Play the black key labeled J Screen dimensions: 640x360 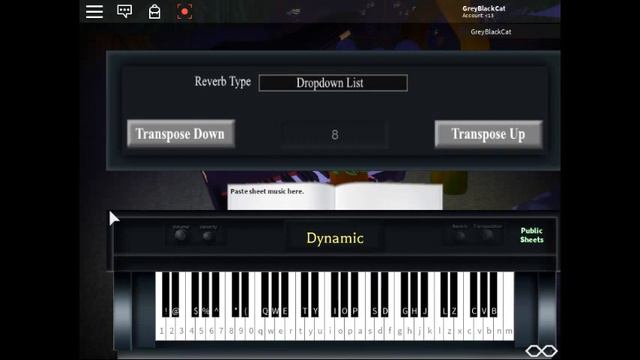[x=424, y=294]
